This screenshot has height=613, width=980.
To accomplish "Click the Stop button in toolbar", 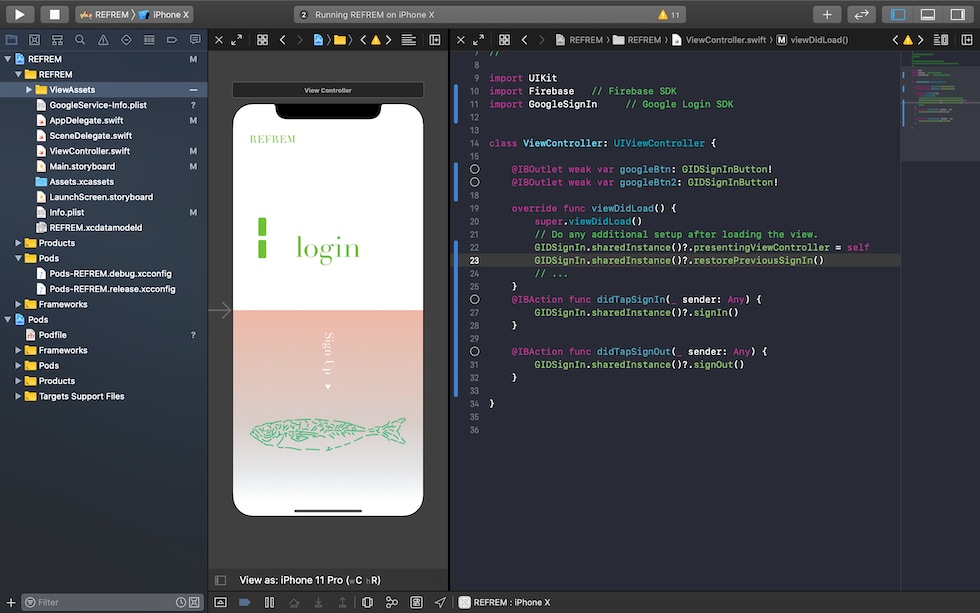I will 54,14.
